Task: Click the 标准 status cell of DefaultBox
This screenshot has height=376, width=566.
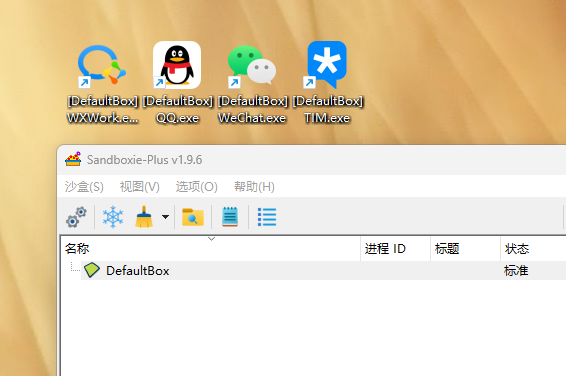Action: 516,270
